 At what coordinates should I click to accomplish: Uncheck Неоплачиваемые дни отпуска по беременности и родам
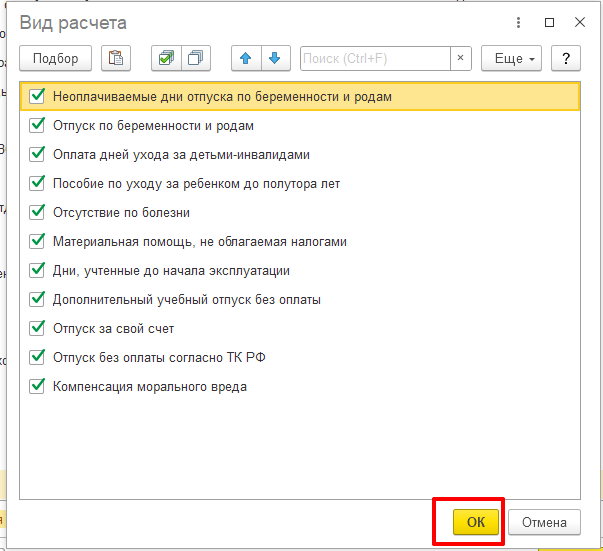tap(37, 96)
